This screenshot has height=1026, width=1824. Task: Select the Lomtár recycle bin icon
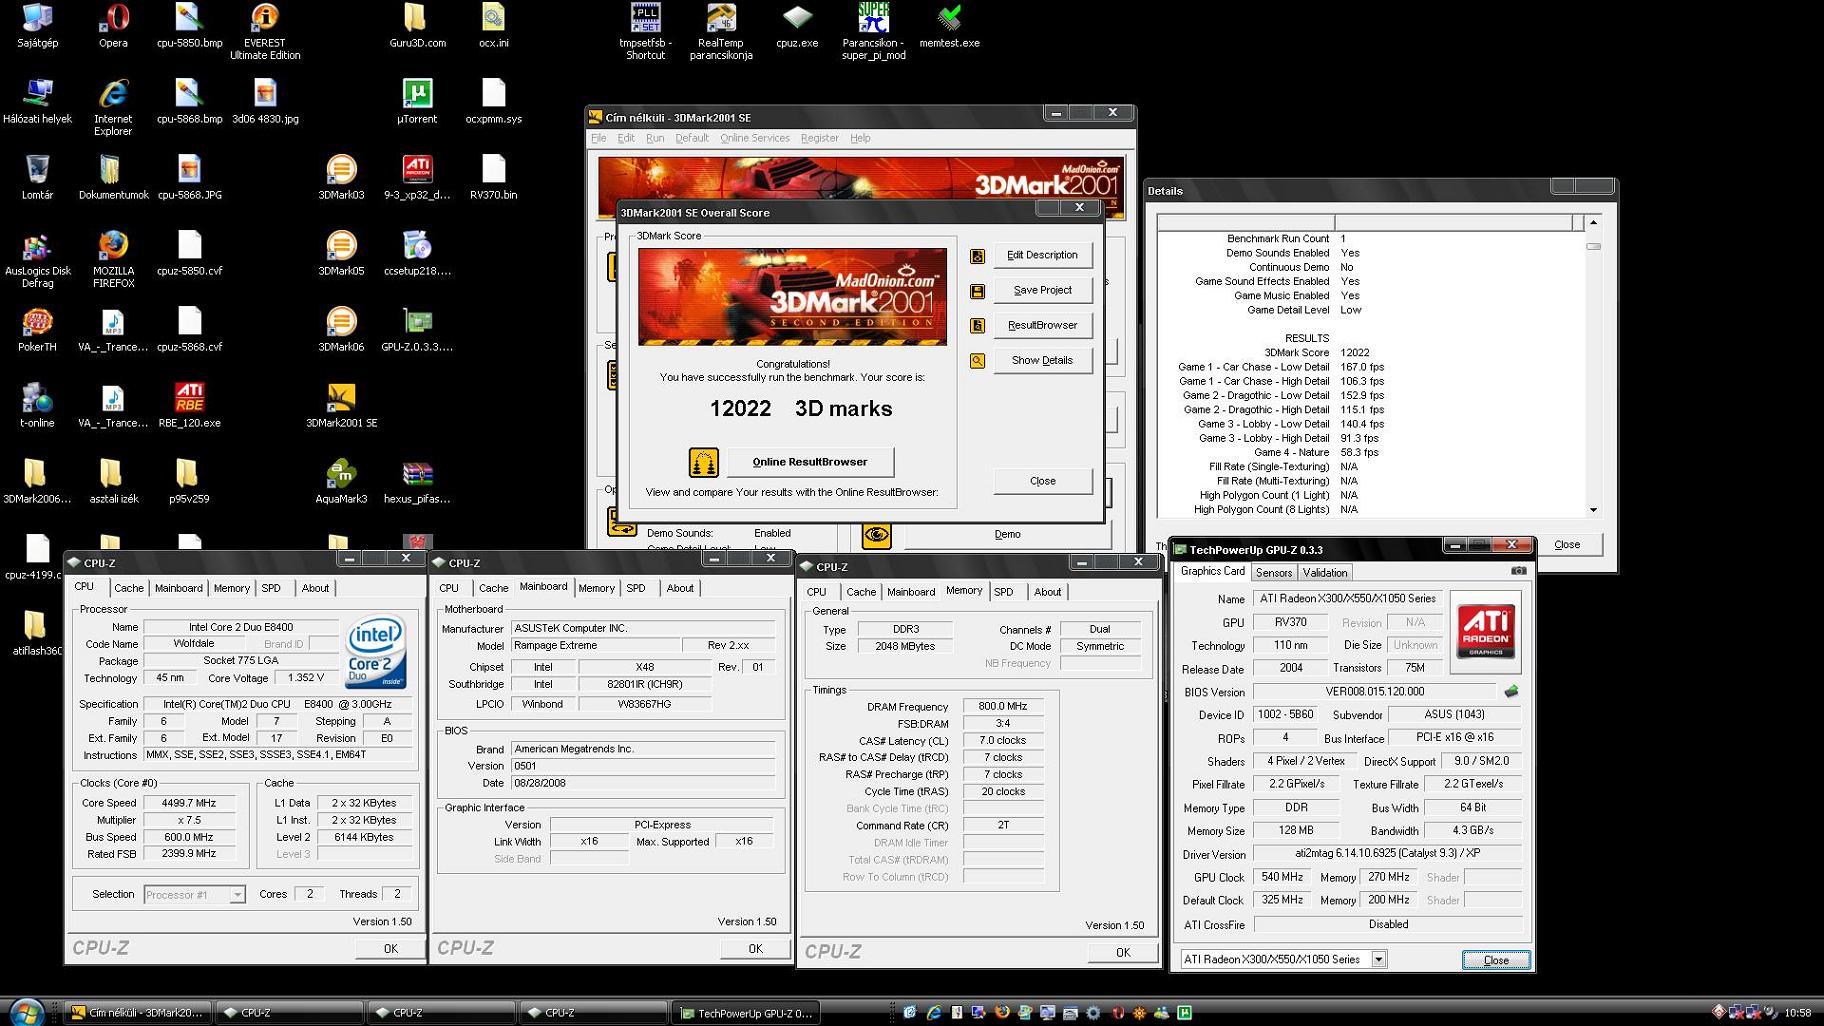point(37,177)
